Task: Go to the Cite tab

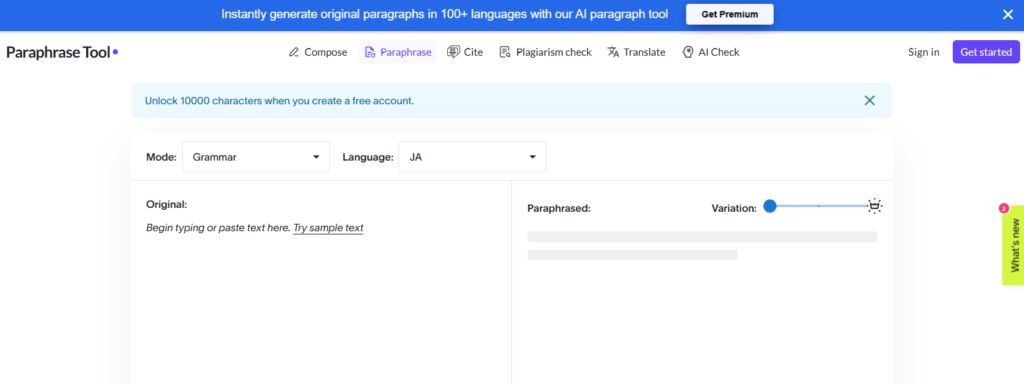Action: (465, 52)
